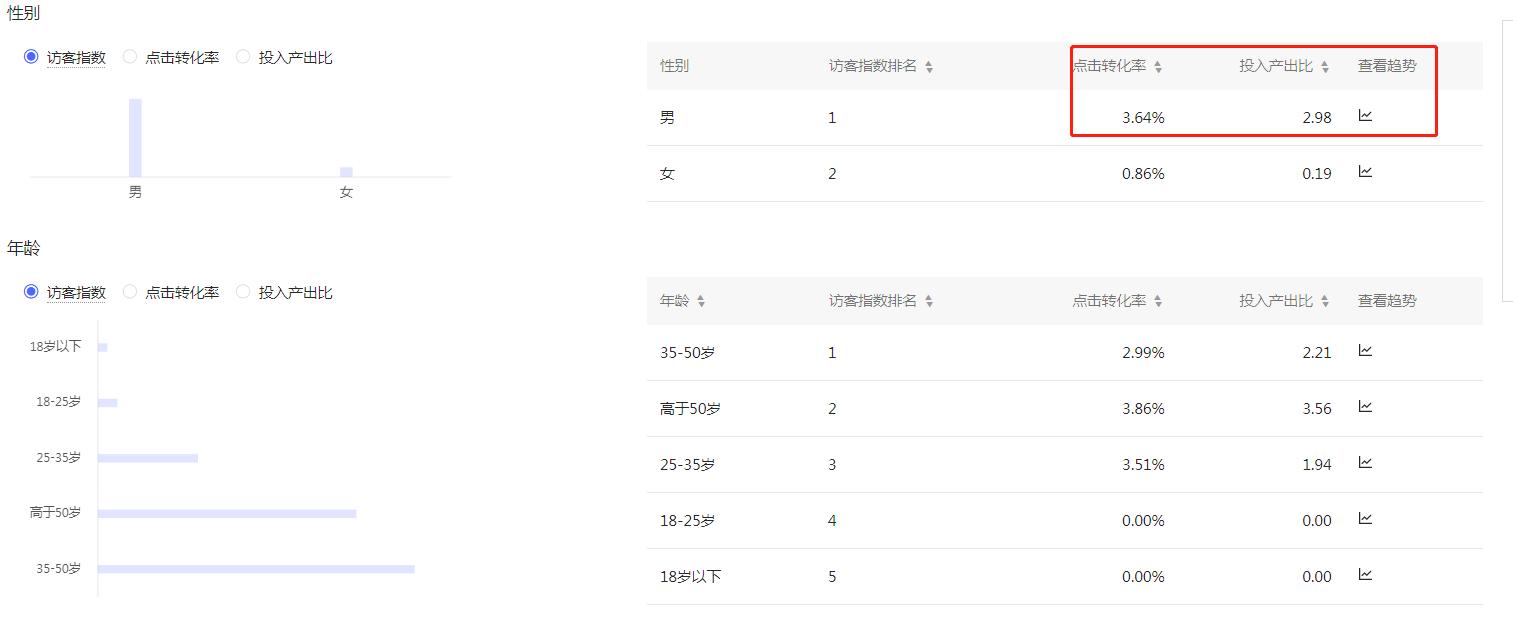Image resolution: width=1513 pixels, height=636 pixels.
Task: Select 访客指数 option in gender section
Action: 32,57
